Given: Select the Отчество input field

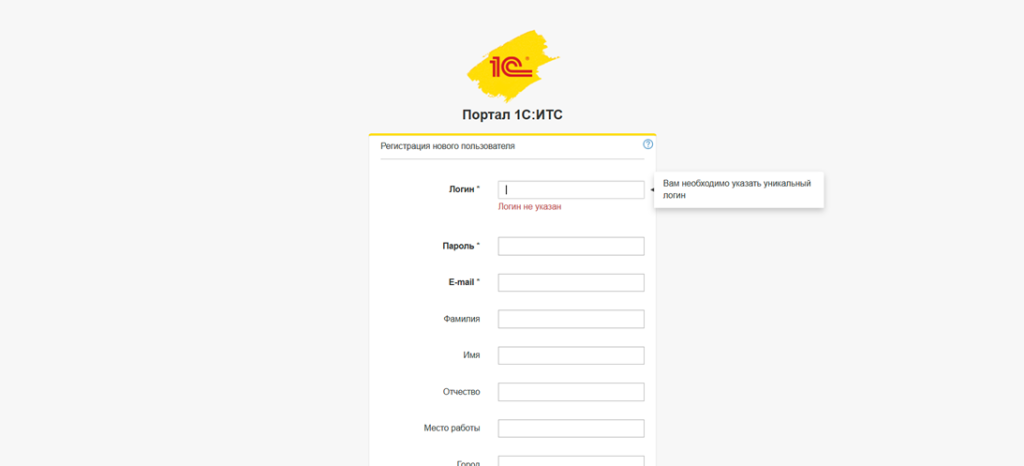Looking at the screenshot, I should [571, 392].
